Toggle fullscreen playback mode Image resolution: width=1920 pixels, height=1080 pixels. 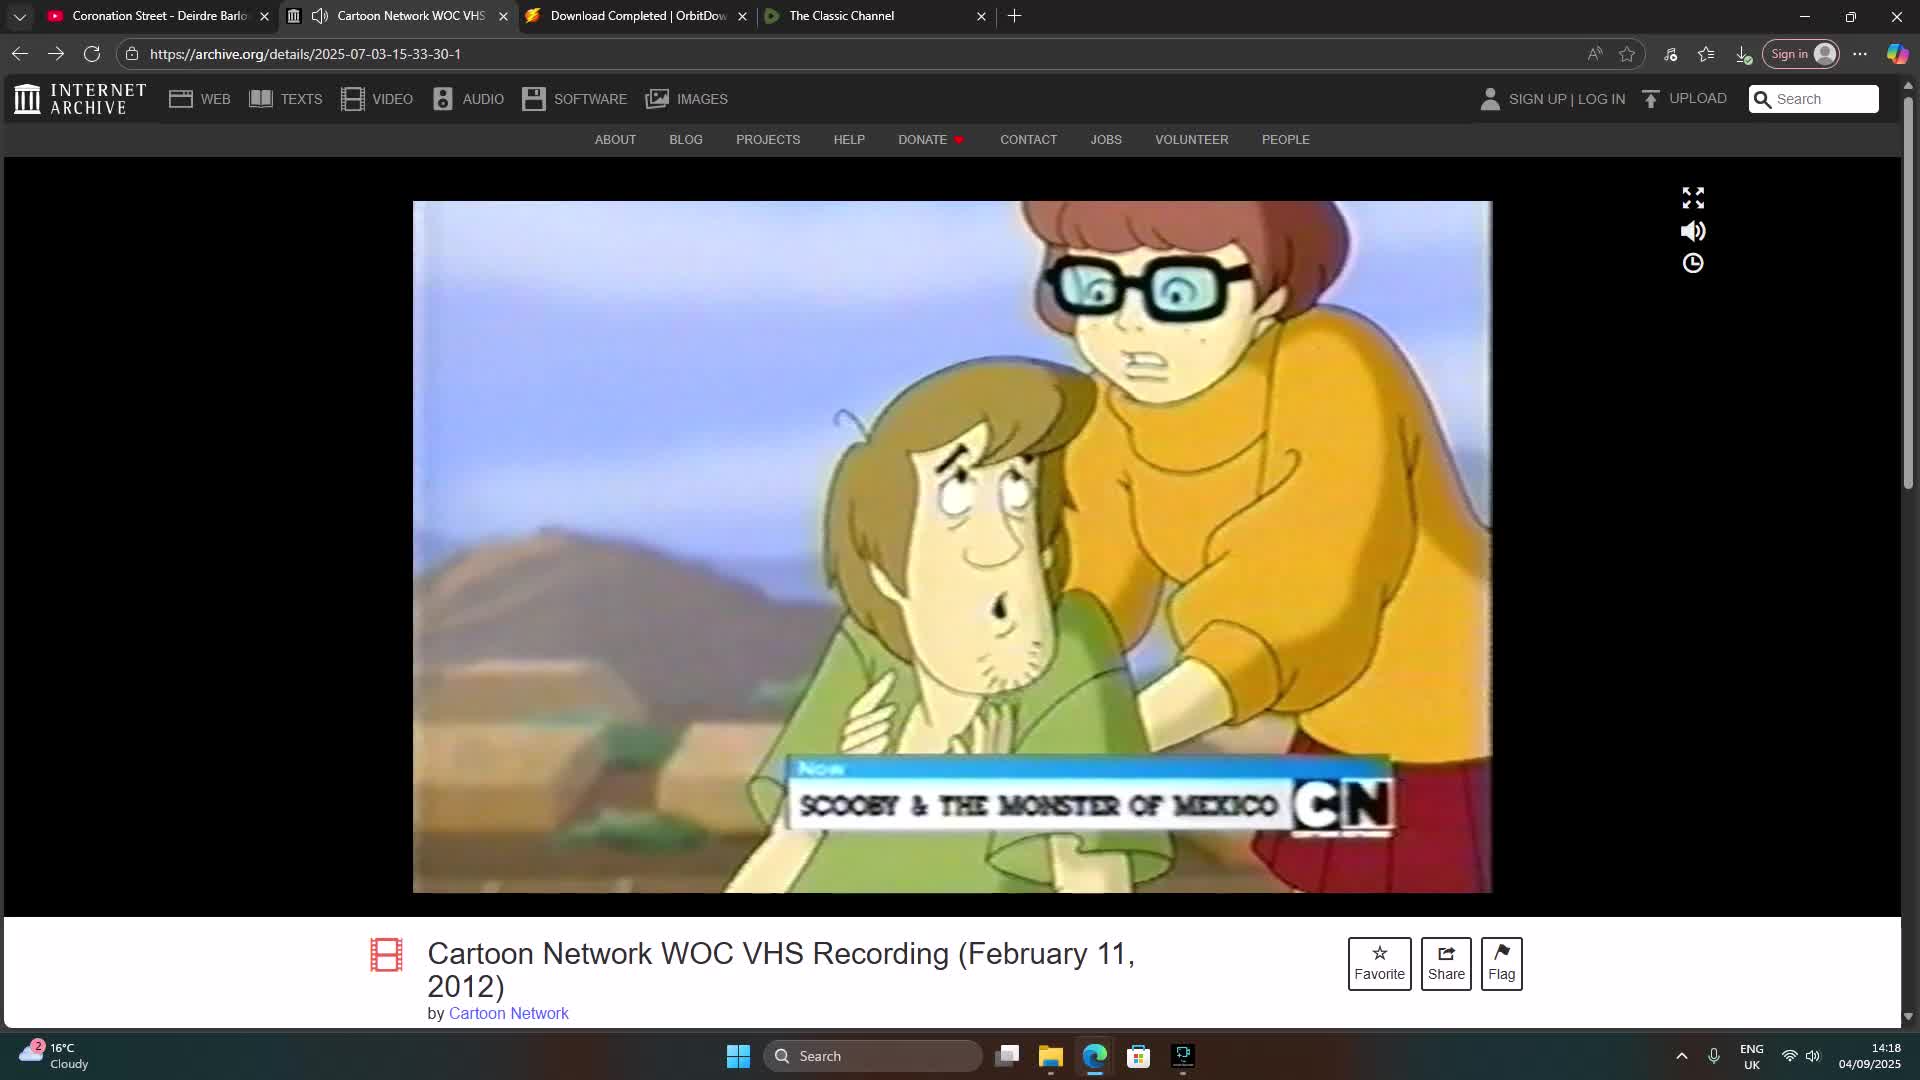coord(1693,197)
